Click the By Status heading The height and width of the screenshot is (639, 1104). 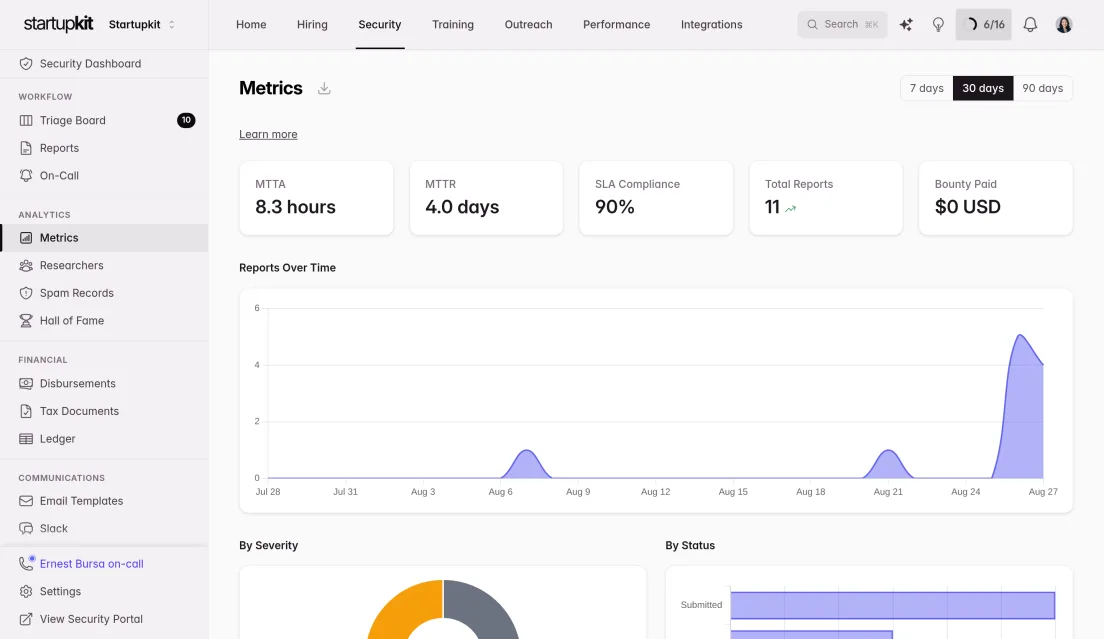coord(690,545)
